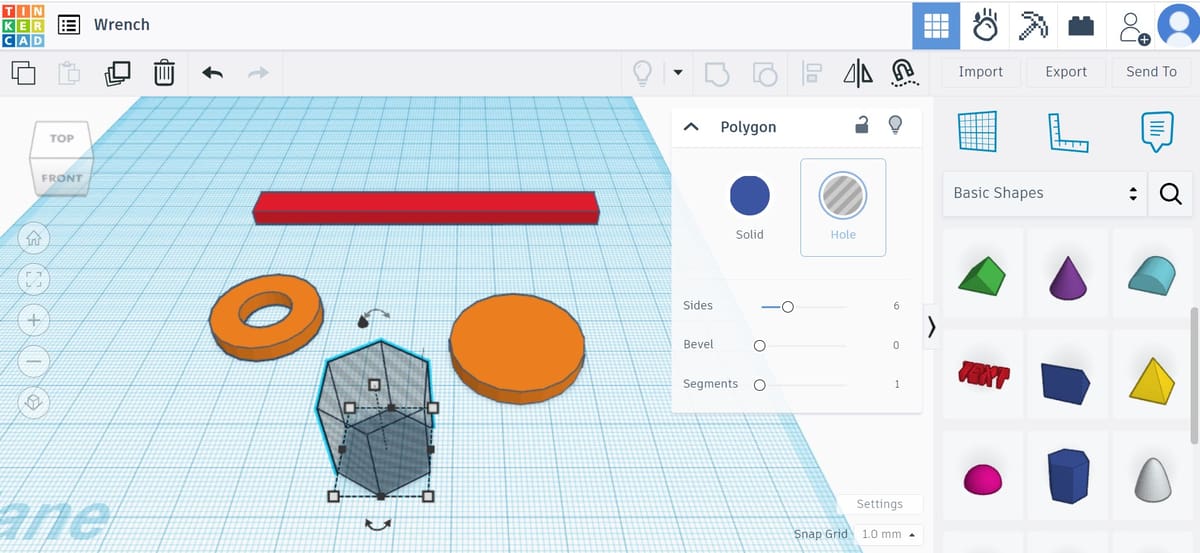The height and width of the screenshot is (553, 1200).
Task: Show all hidden objects lightbulb
Action: click(642, 72)
